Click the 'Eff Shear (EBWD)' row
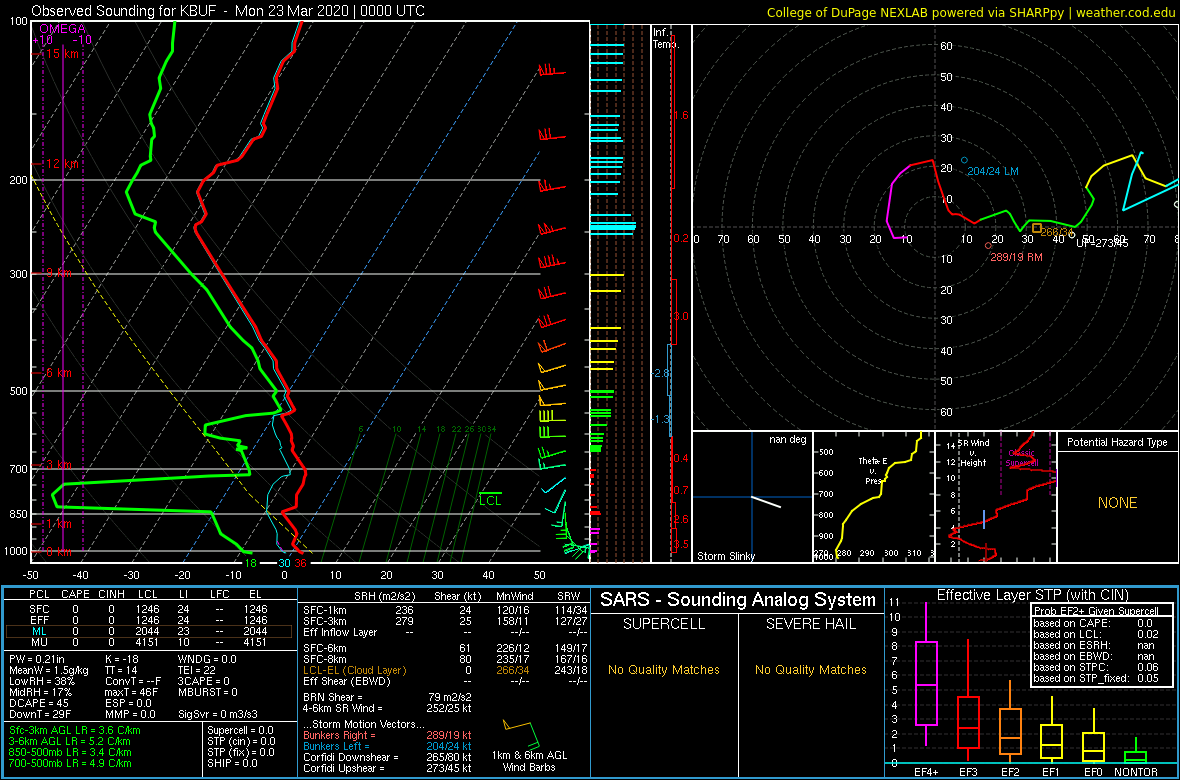 point(444,681)
